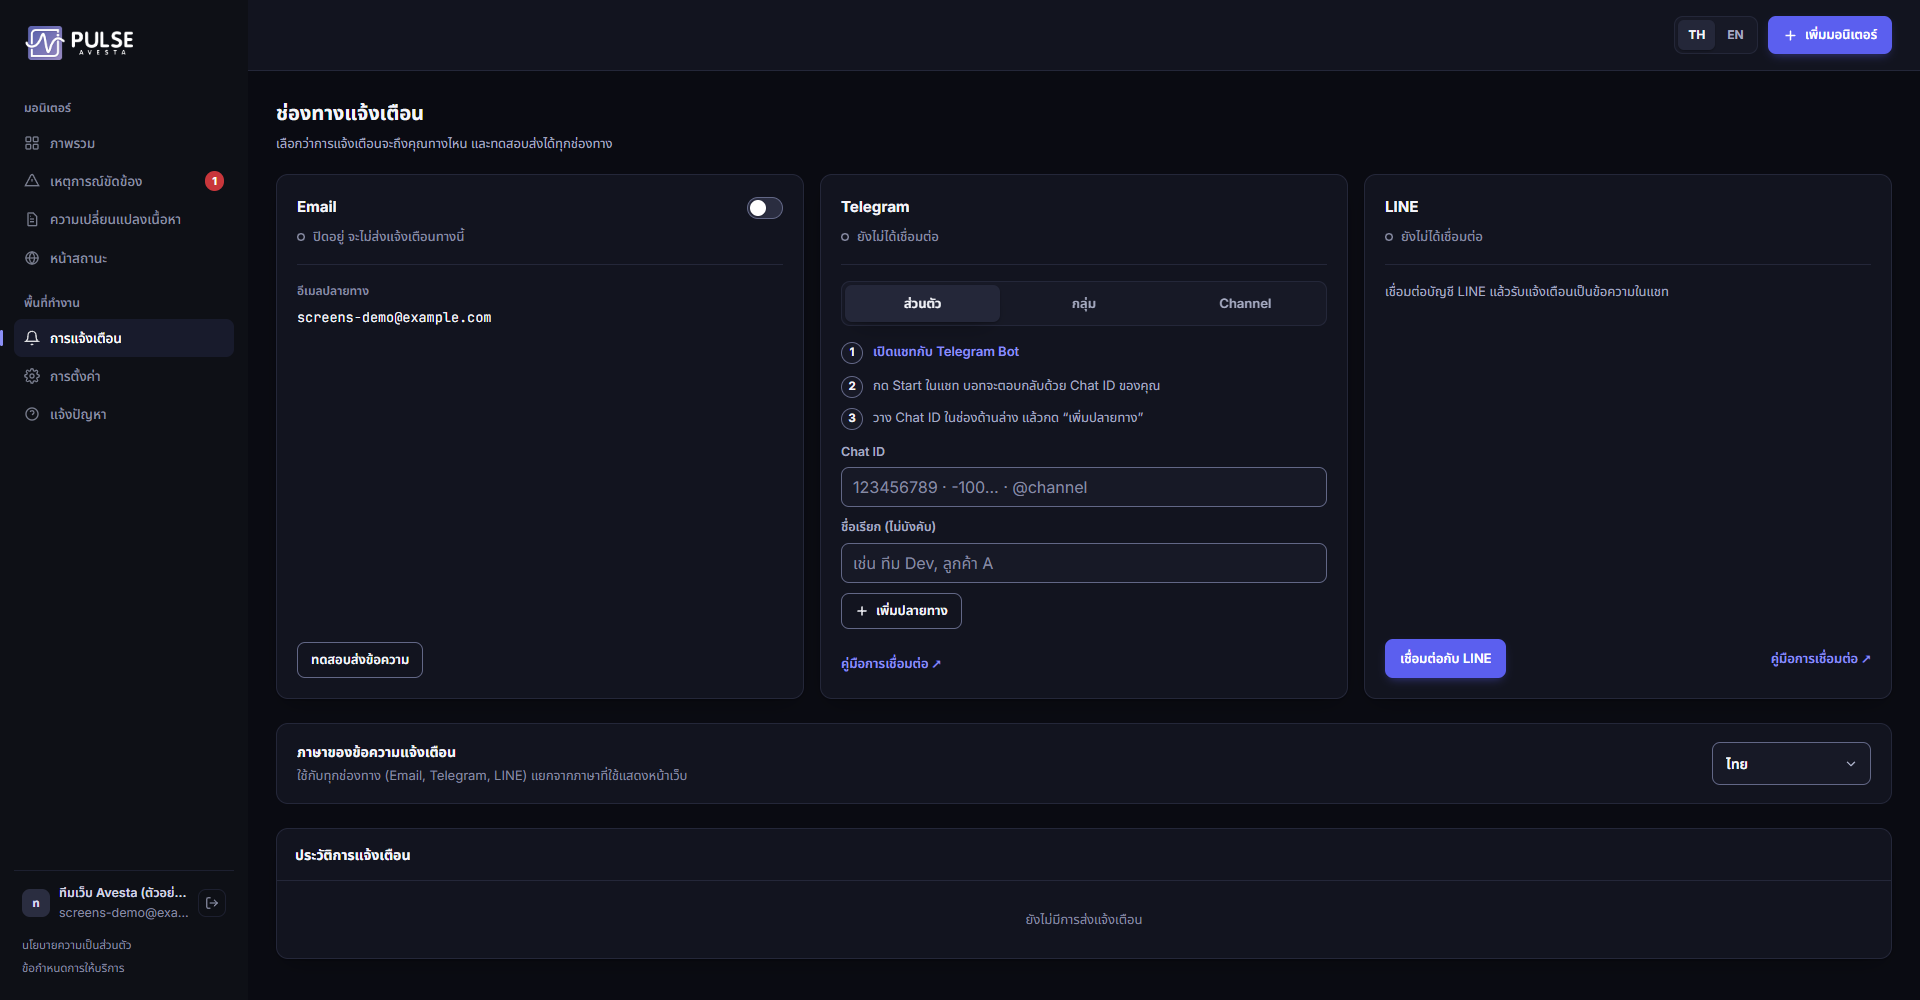Click the screens-demo@example.com recipient email text

394,318
